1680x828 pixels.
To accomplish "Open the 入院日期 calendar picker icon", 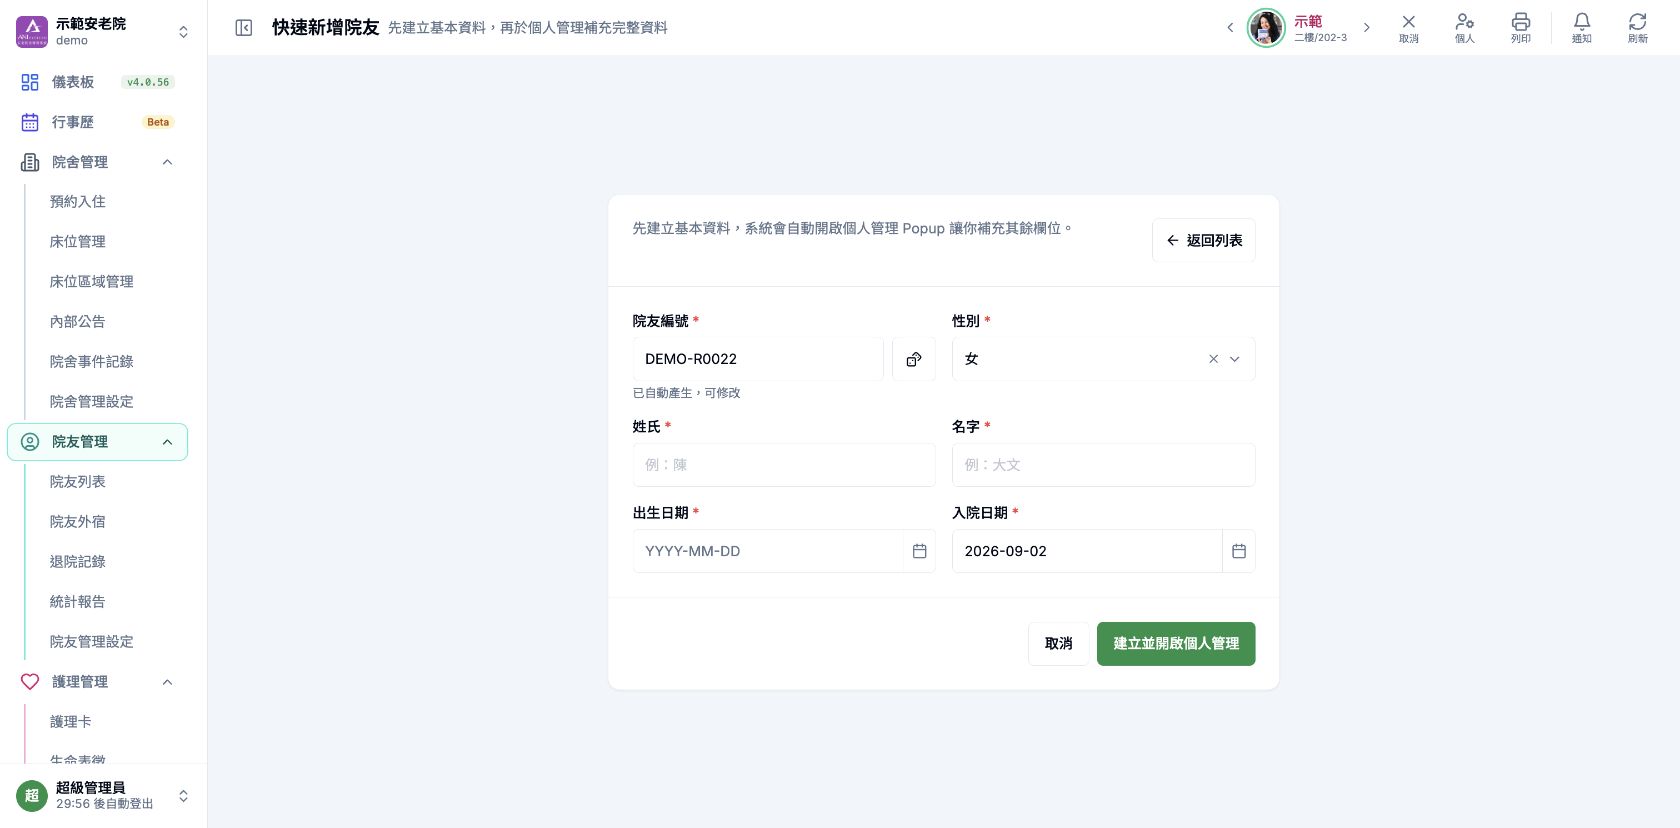I will [1239, 551].
